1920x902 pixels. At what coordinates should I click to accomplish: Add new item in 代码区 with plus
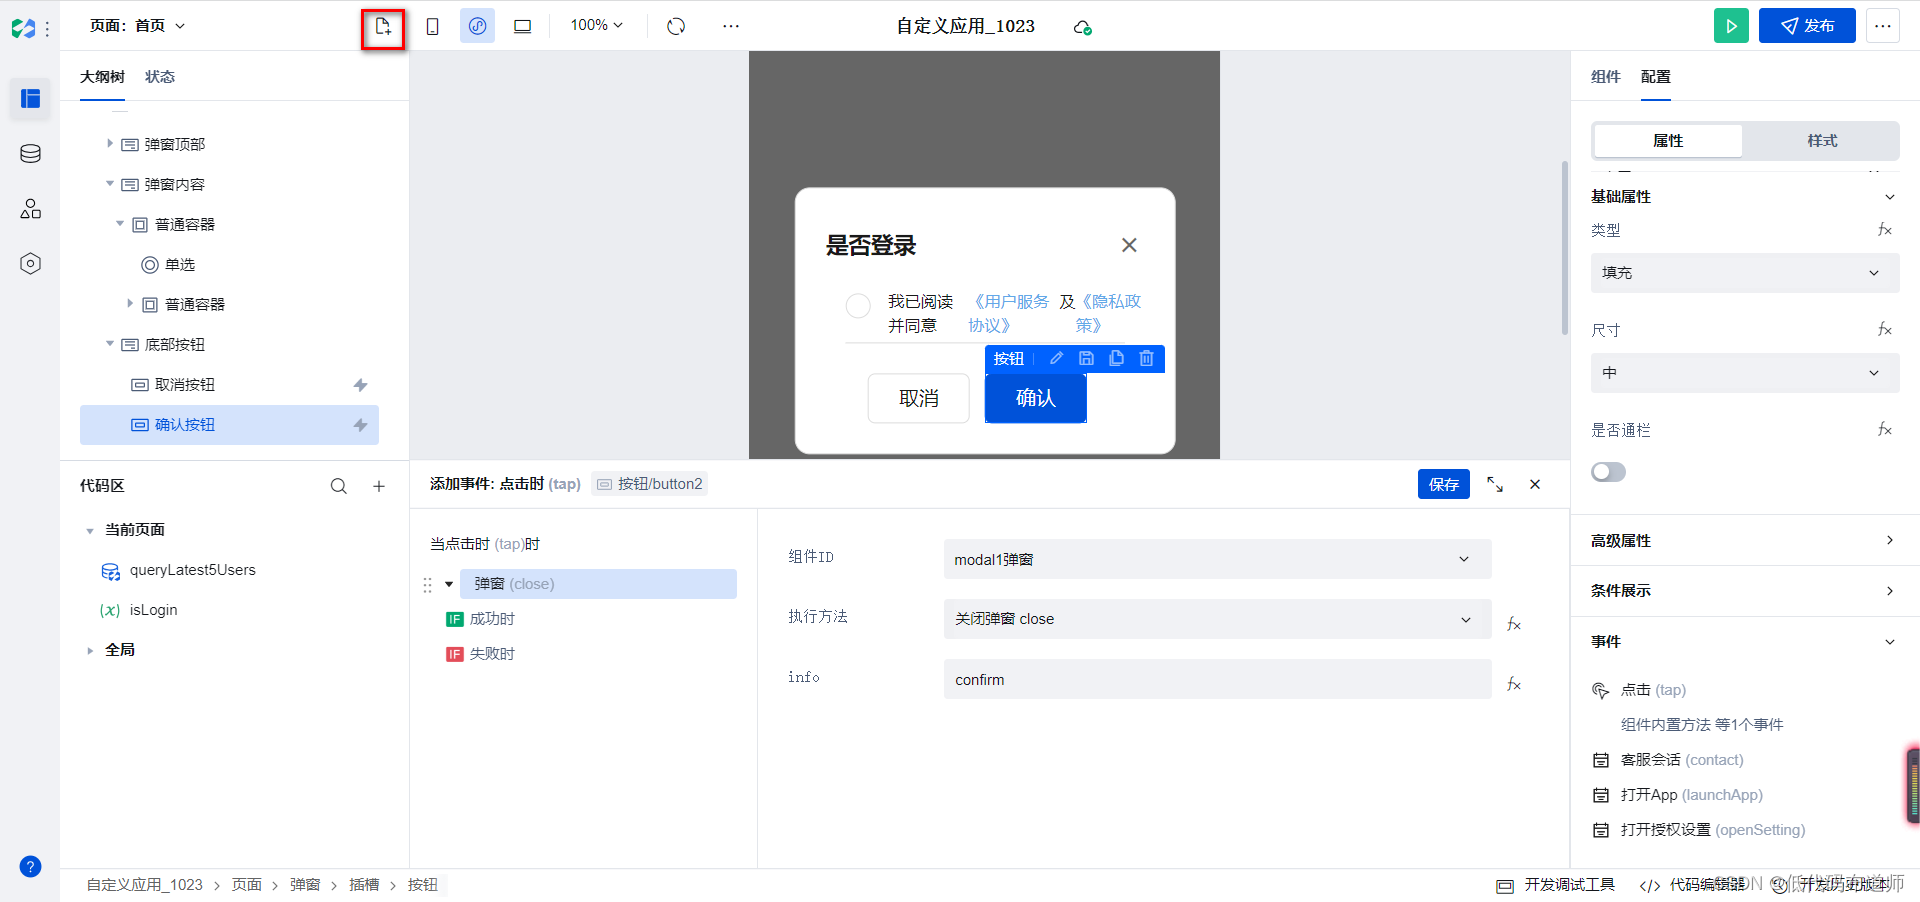pyautogui.click(x=379, y=486)
